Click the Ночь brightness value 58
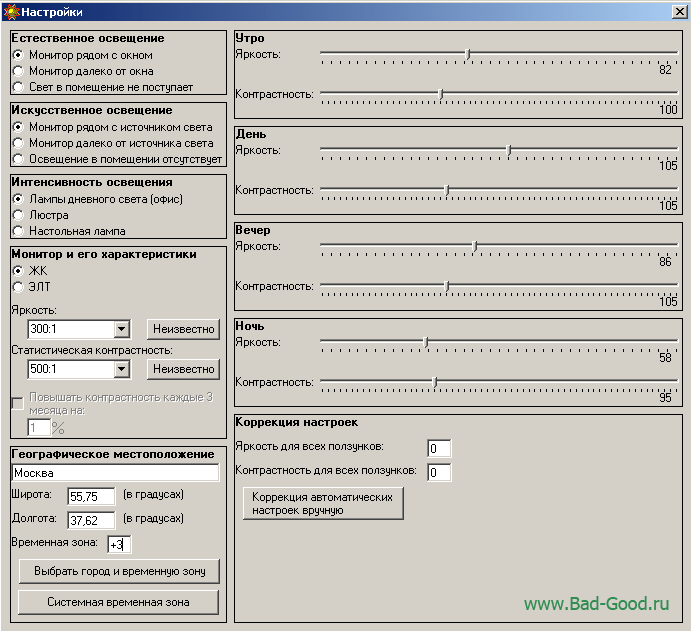The image size is (691, 631). tap(665, 358)
